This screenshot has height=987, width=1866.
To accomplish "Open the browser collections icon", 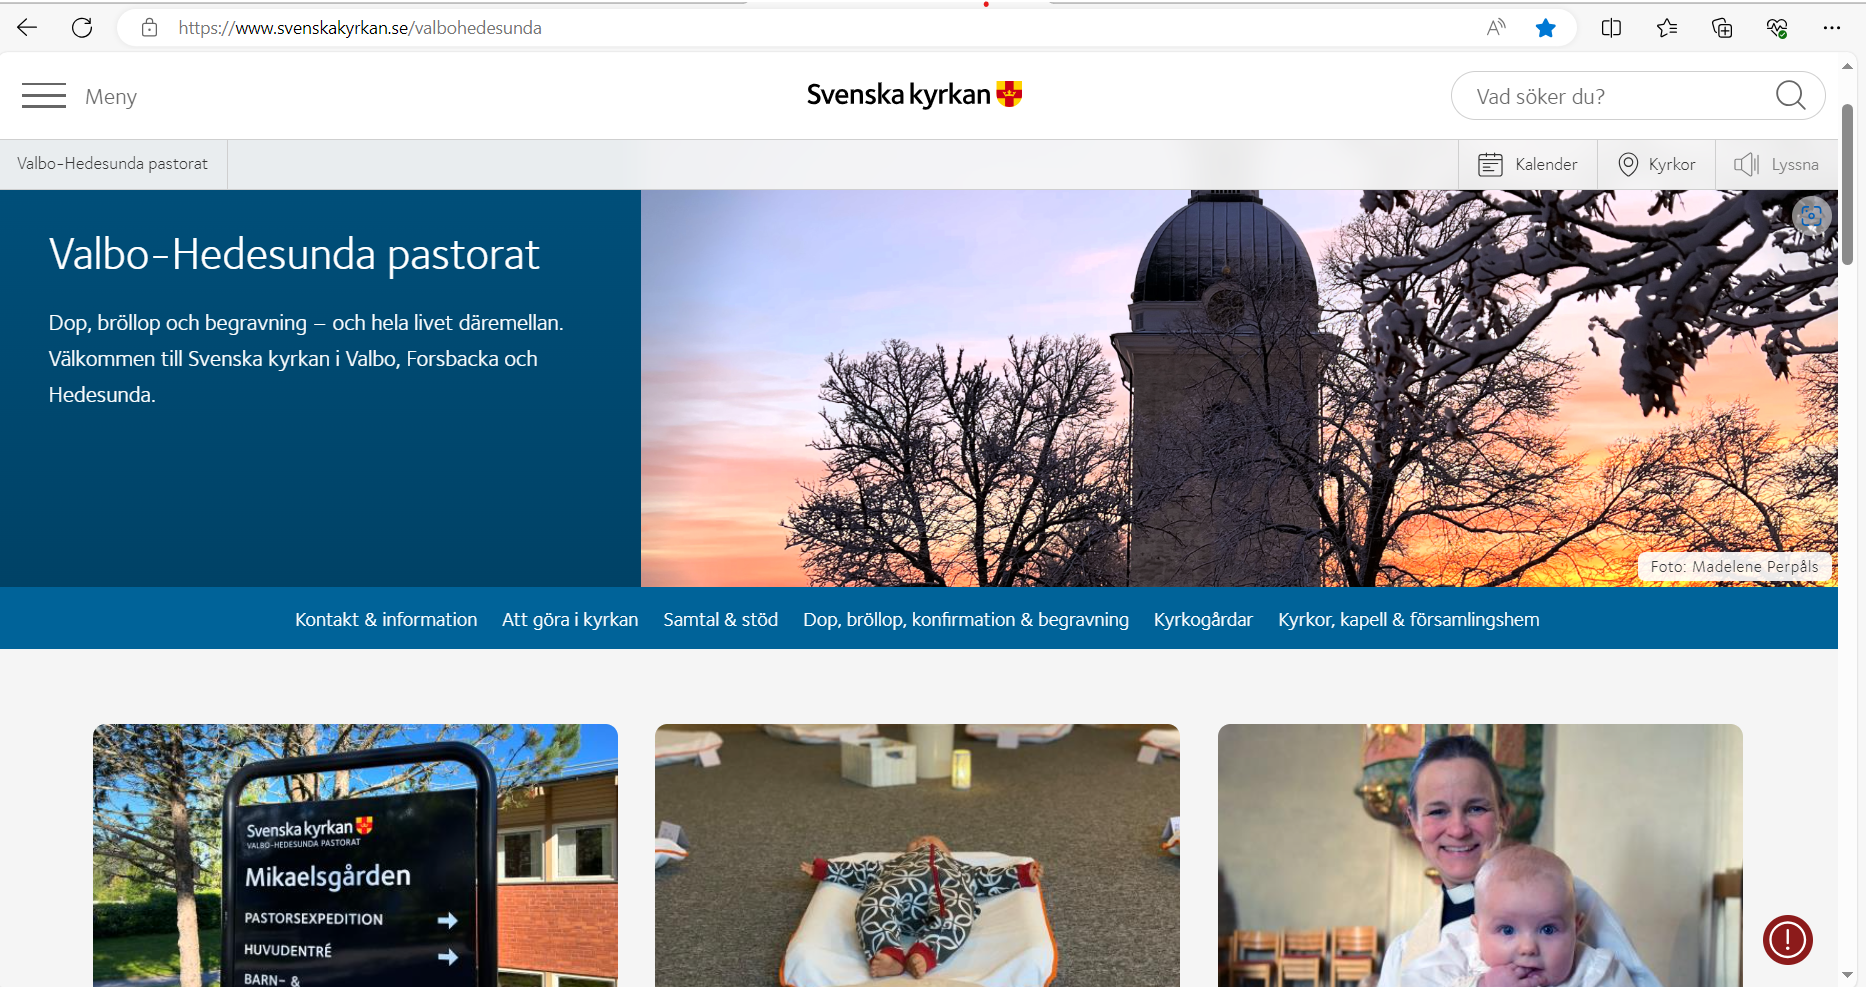I will (x=1722, y=28).
